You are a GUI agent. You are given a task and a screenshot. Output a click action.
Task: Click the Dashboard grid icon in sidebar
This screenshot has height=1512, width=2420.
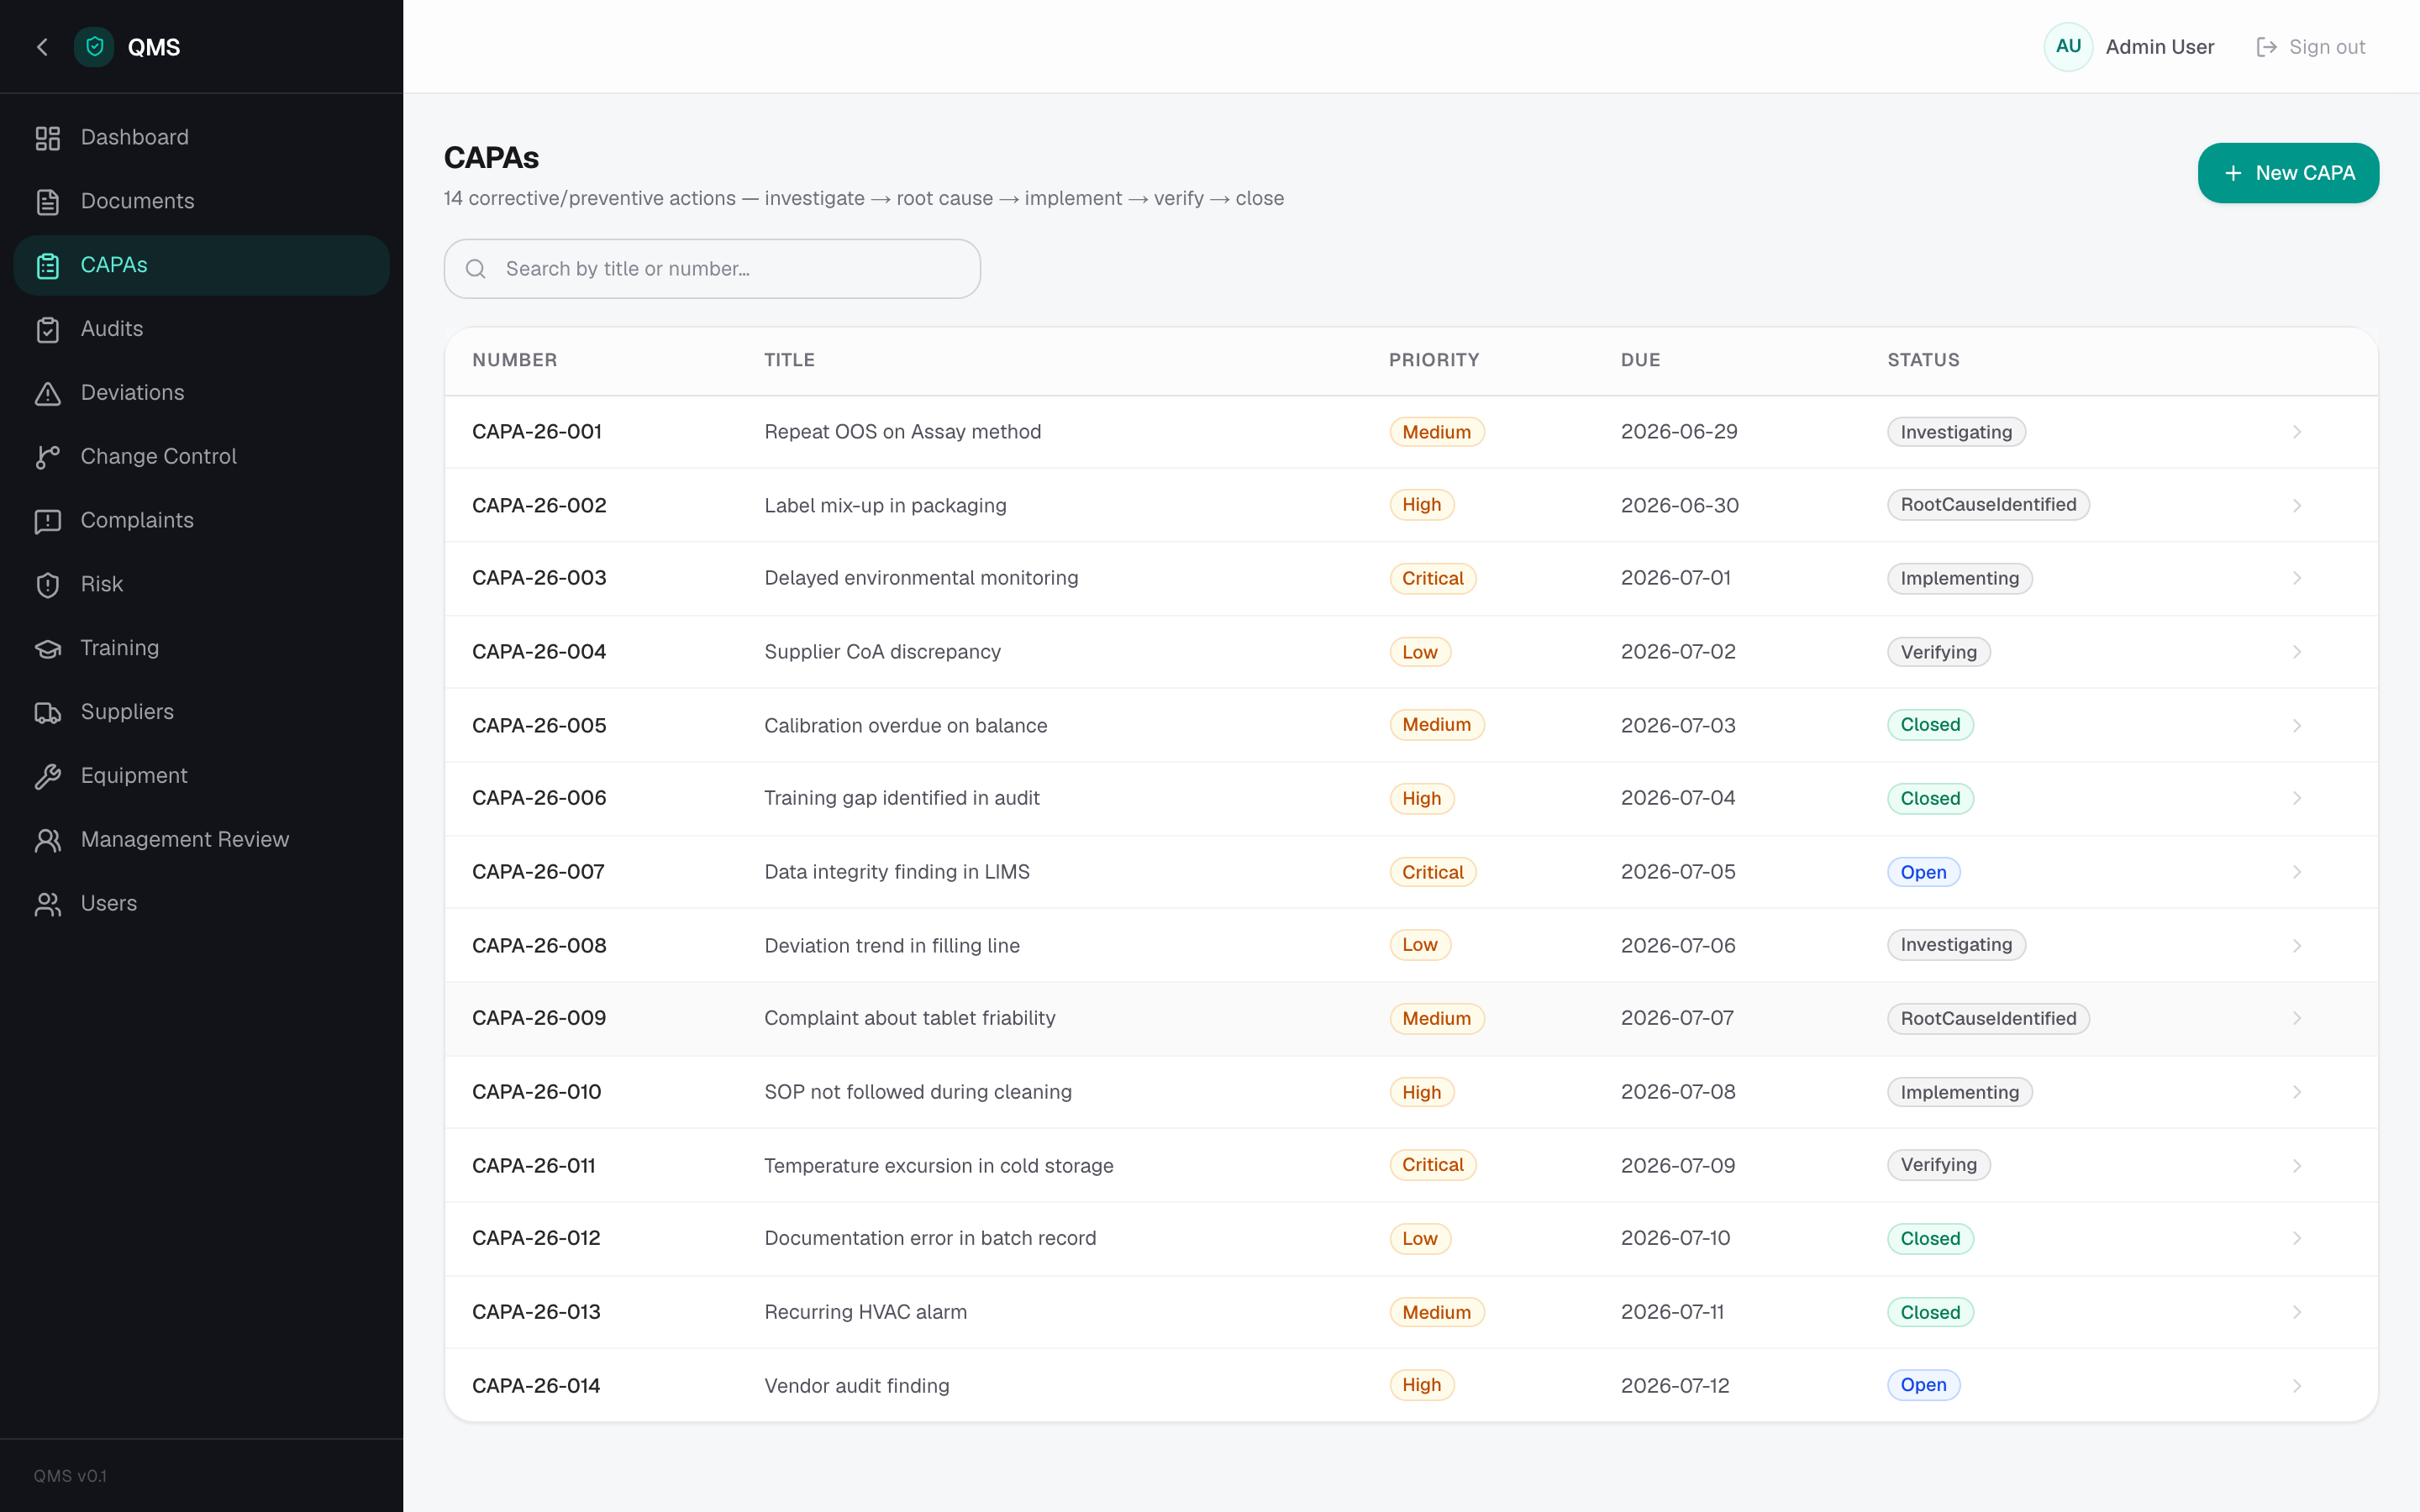(47, 138)
